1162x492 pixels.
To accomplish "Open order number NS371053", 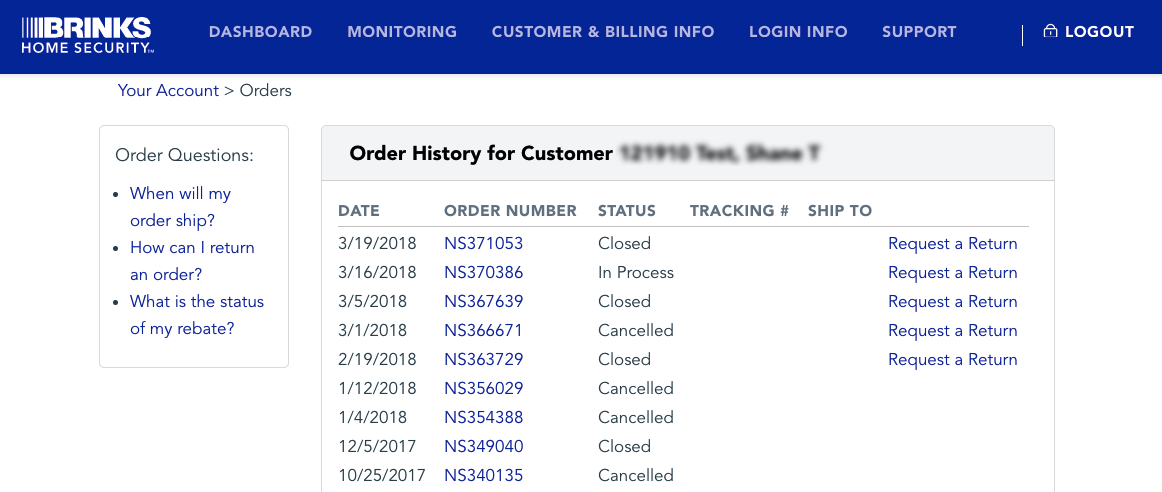I will (483, 243).
